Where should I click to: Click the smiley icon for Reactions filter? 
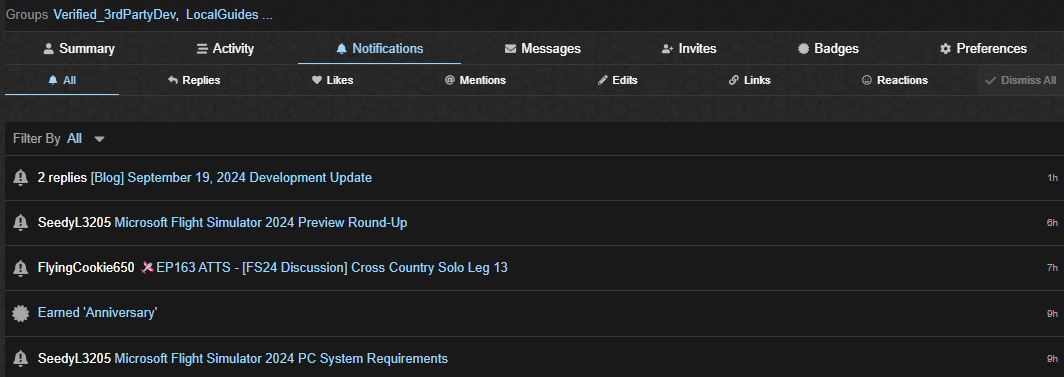[867, 80]
